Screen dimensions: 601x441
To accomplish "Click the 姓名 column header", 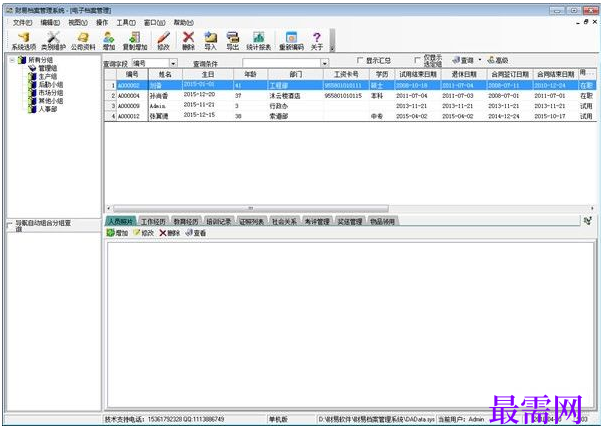I will (165, 74).
